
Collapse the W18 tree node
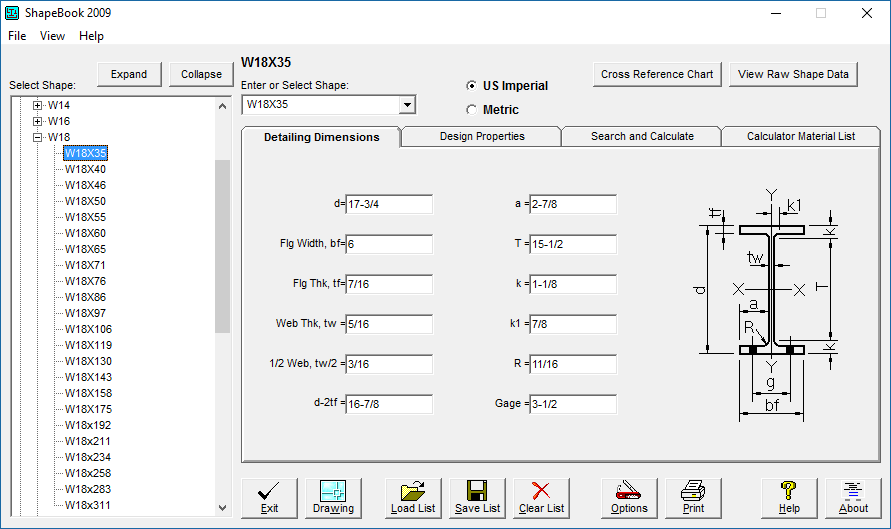pyautogui.click(x=38, y=137)
